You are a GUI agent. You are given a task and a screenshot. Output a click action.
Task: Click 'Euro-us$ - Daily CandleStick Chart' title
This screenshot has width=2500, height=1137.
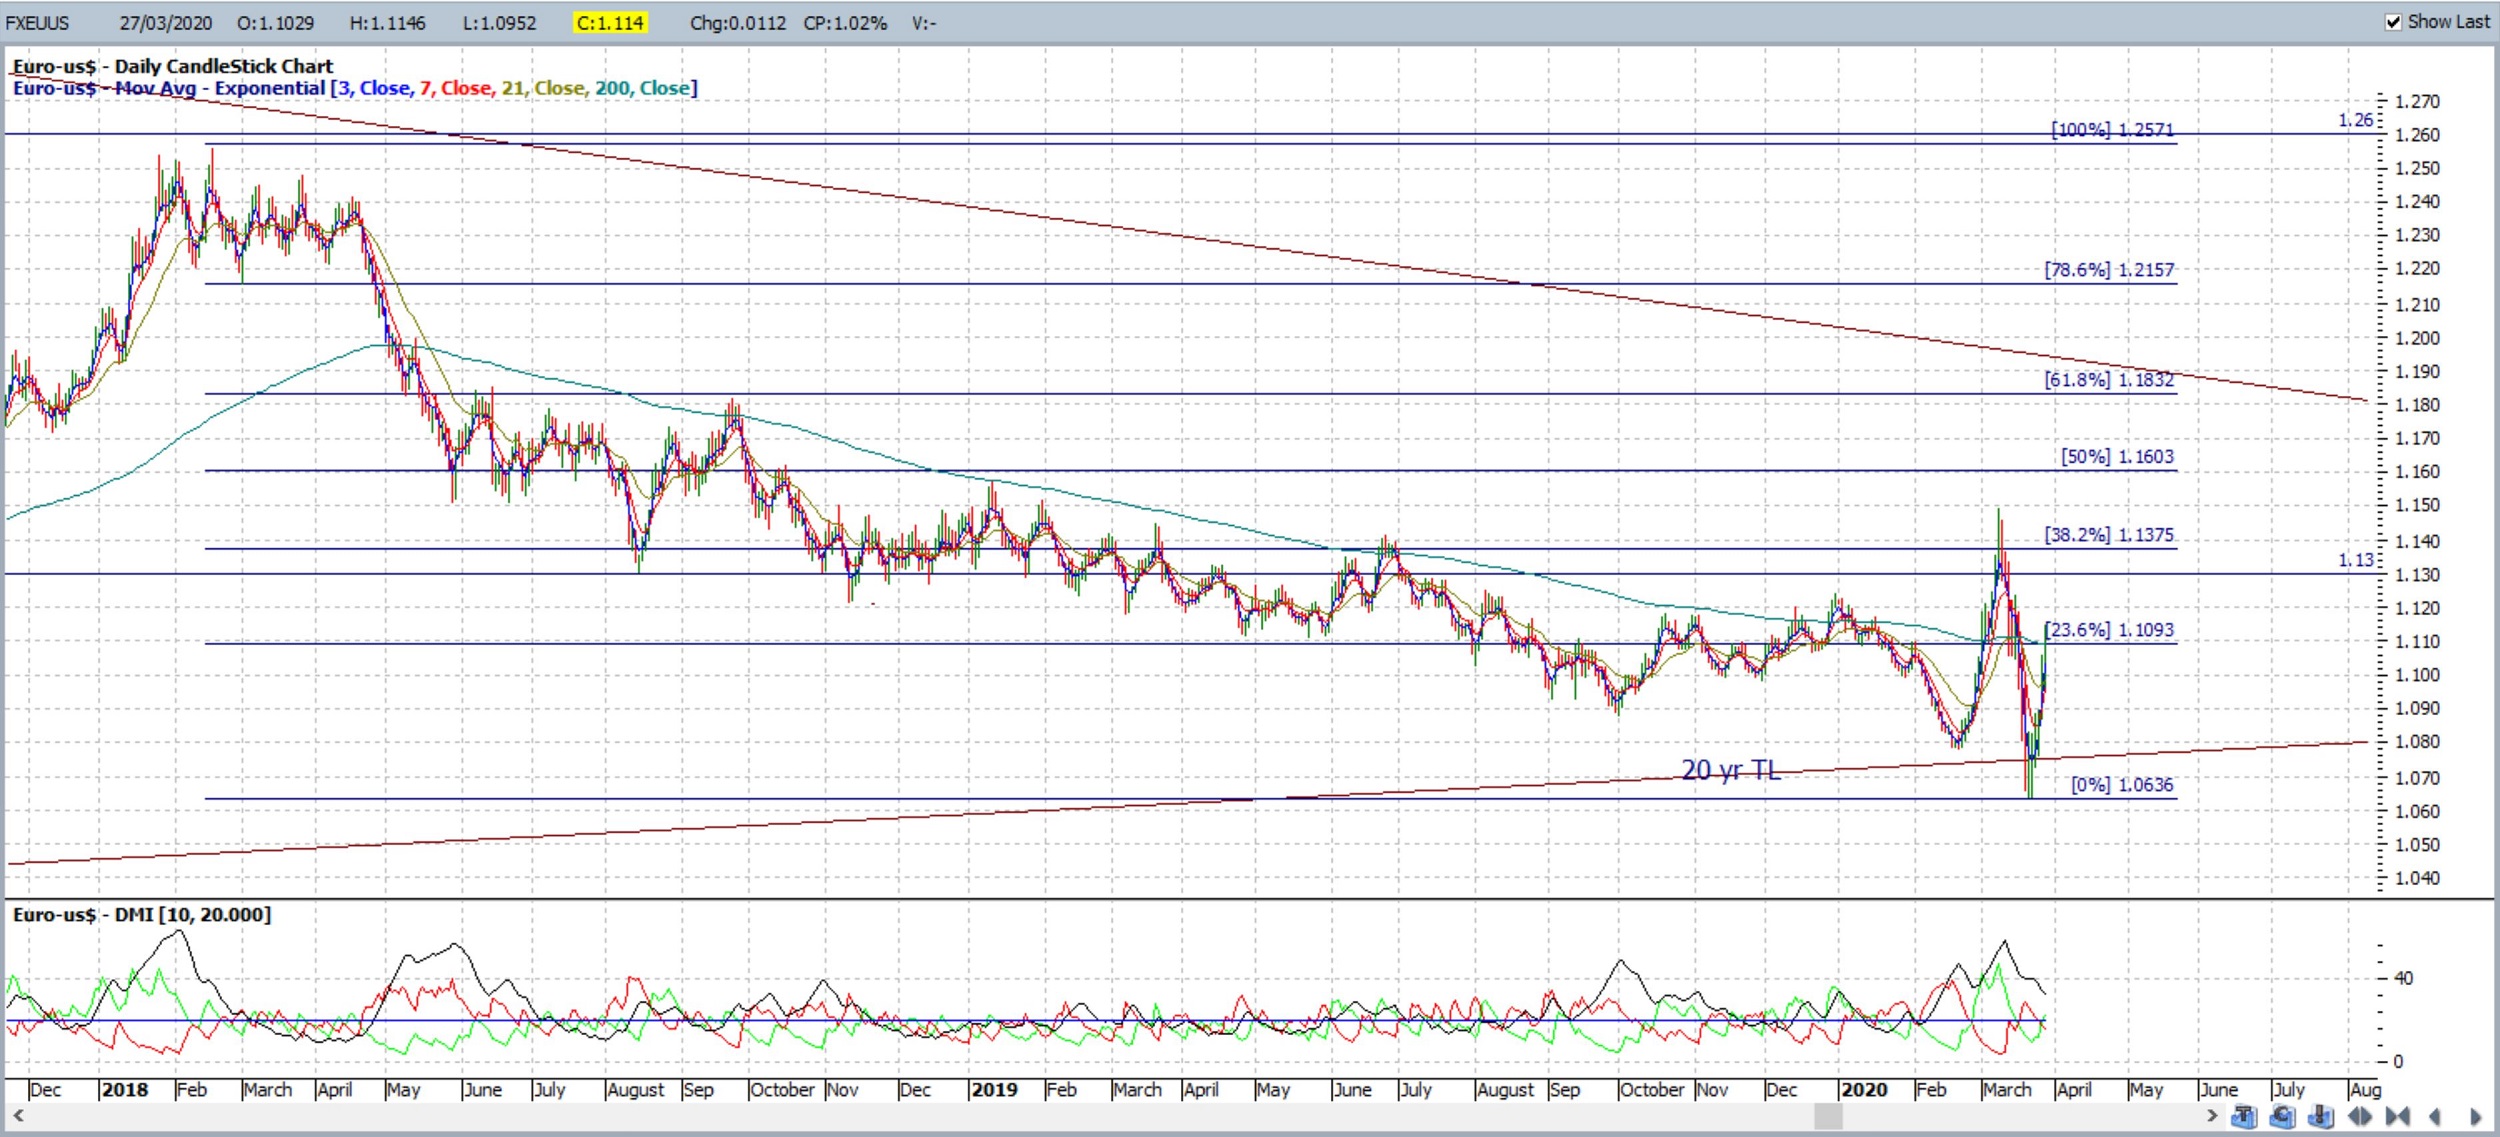coord(172,66)
